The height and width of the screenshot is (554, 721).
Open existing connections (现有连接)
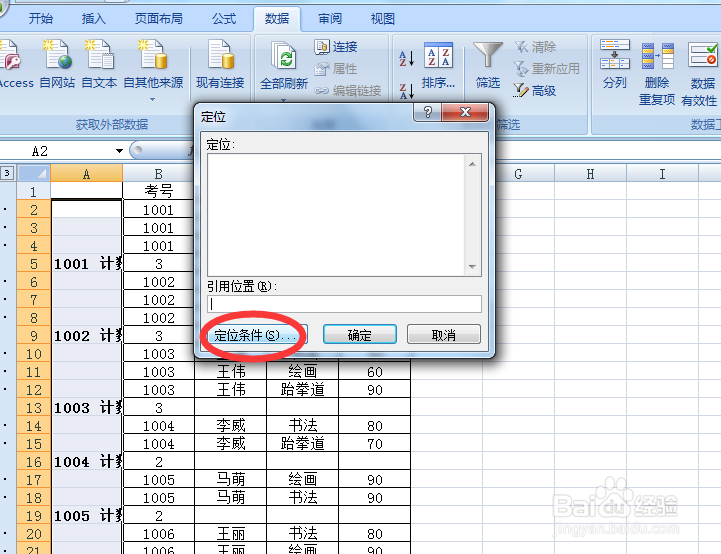tap(220, 64)
